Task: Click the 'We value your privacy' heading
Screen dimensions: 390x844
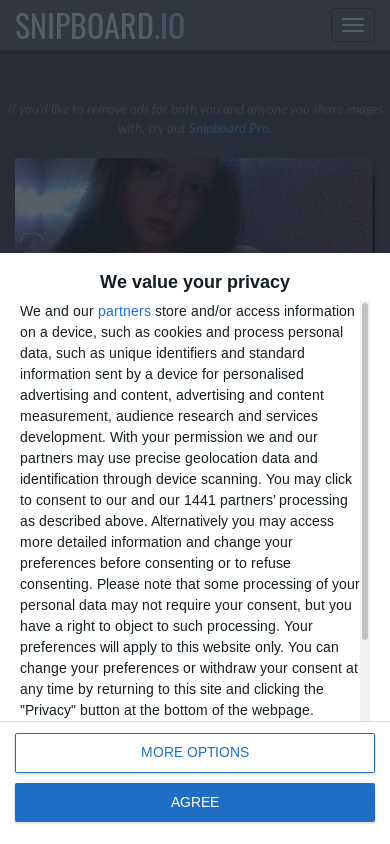Action: pyautogui.click(x=195, y=282)
